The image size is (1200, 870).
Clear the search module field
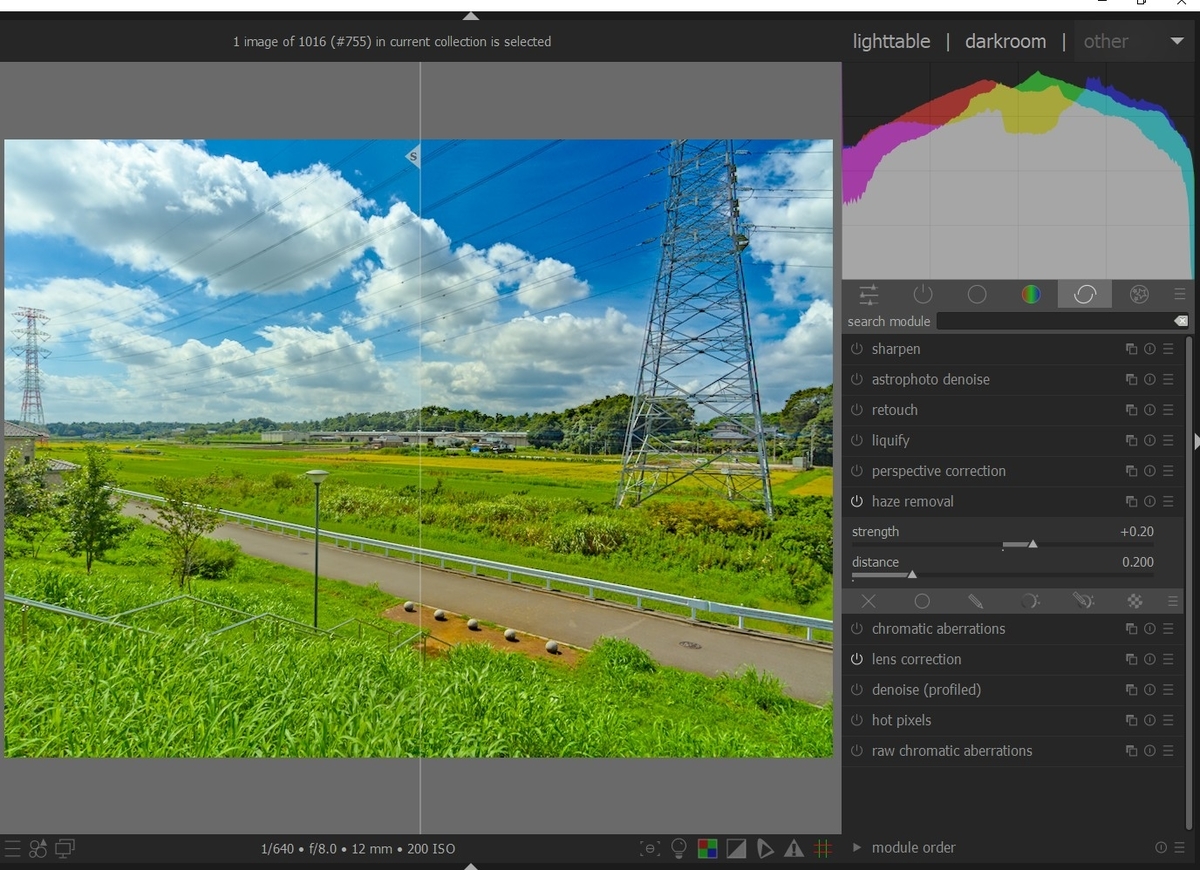click(1181, 321)
